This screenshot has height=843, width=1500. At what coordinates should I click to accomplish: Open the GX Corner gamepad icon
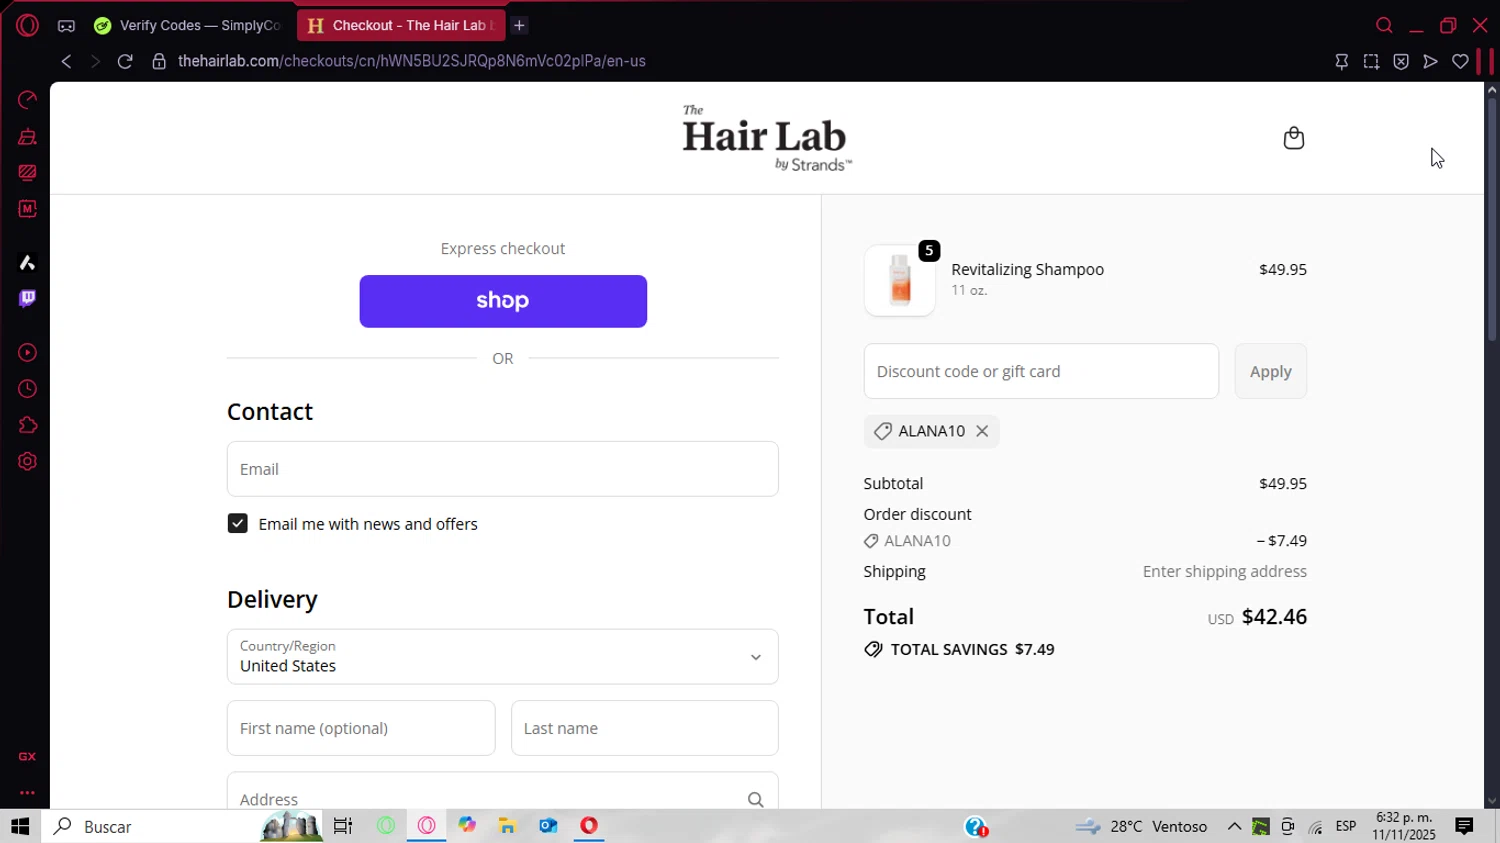pos(66,26)
